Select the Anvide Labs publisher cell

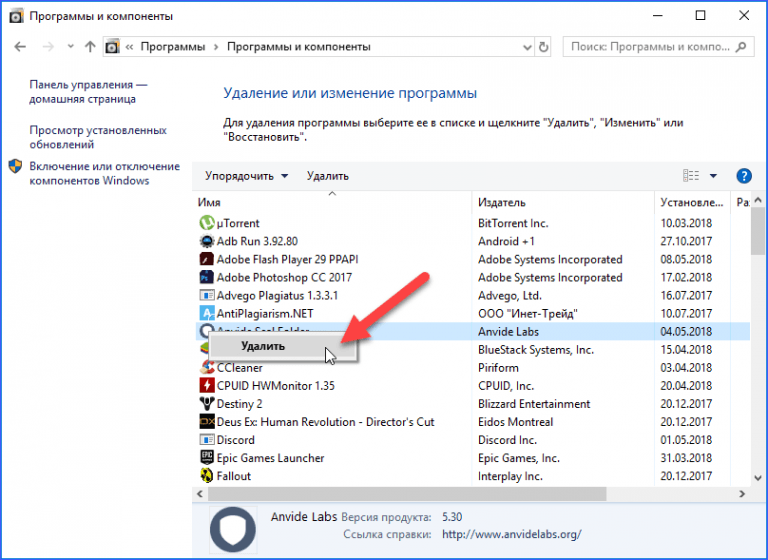pos(508,332)
